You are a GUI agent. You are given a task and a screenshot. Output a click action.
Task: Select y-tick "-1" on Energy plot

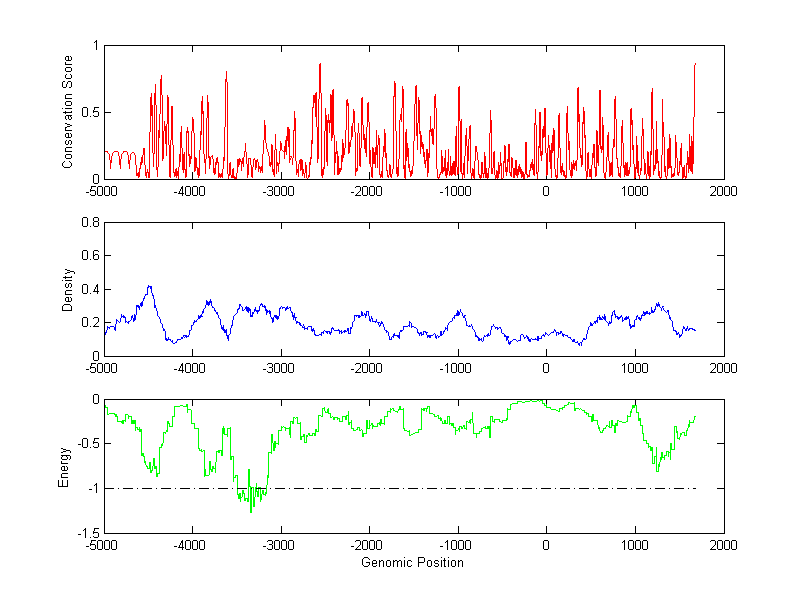(x=93, y=489)
